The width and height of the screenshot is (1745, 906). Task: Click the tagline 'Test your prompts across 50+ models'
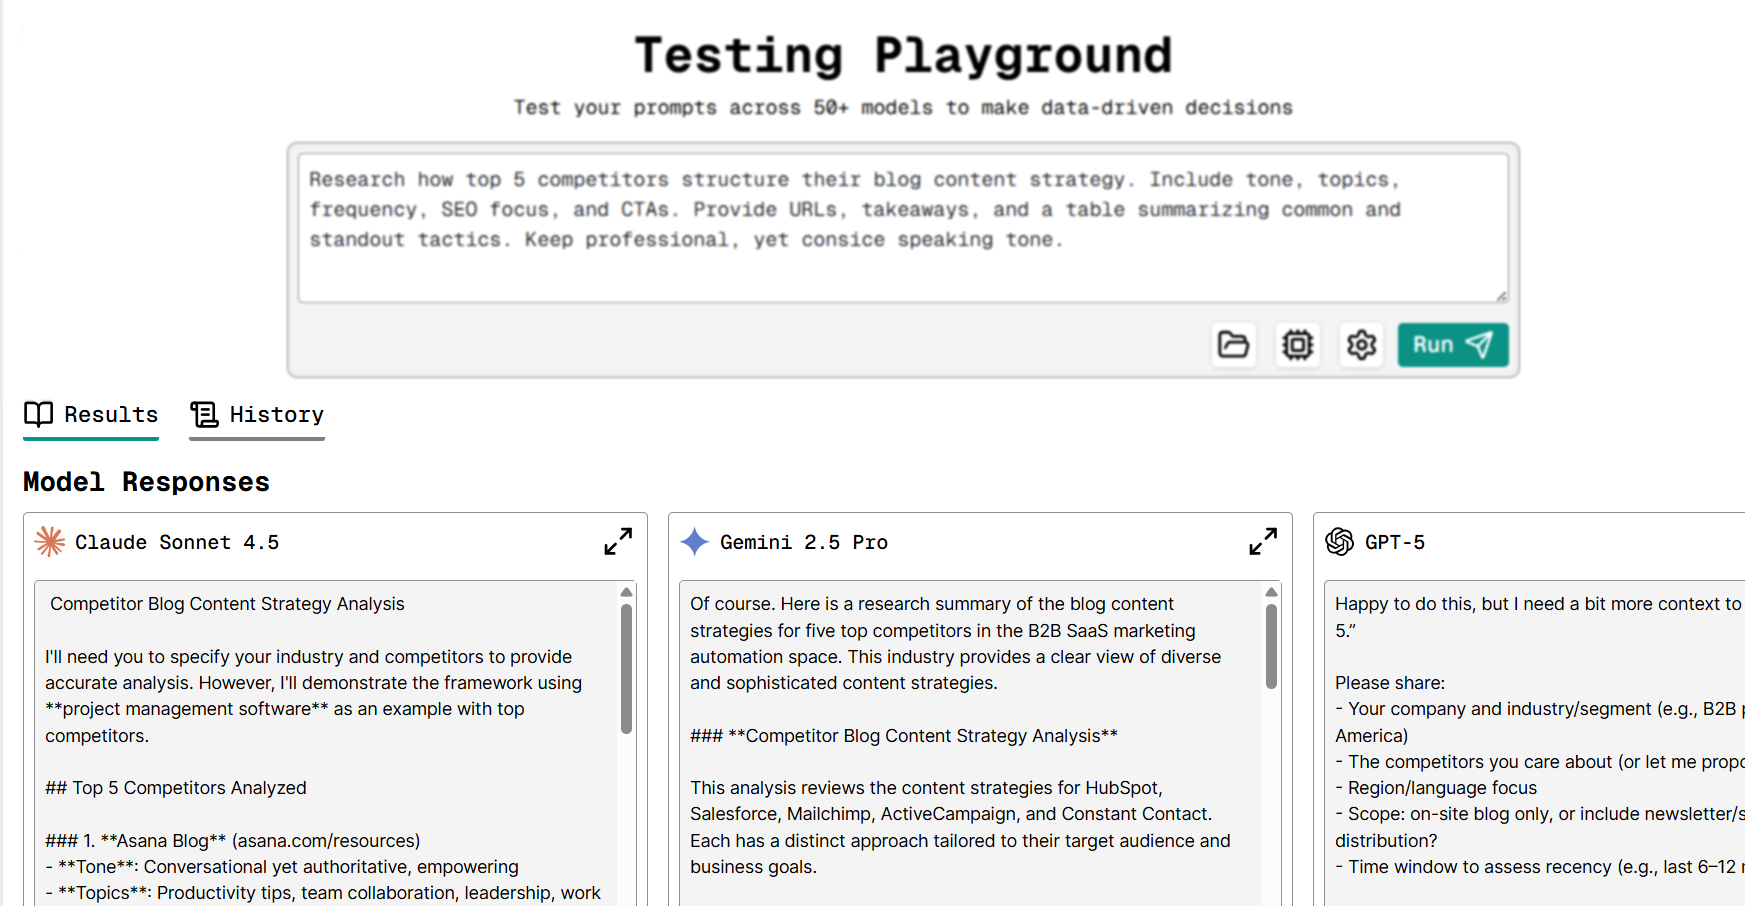[x=903, y=108]
